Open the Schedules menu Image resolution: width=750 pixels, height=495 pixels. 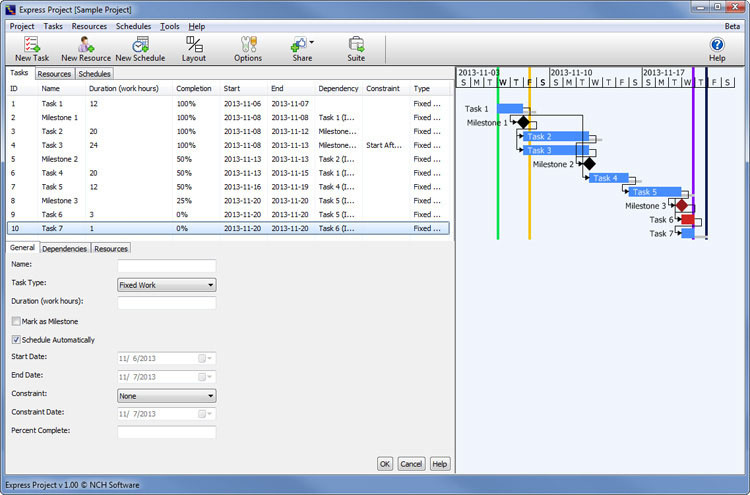coord(133,26)
